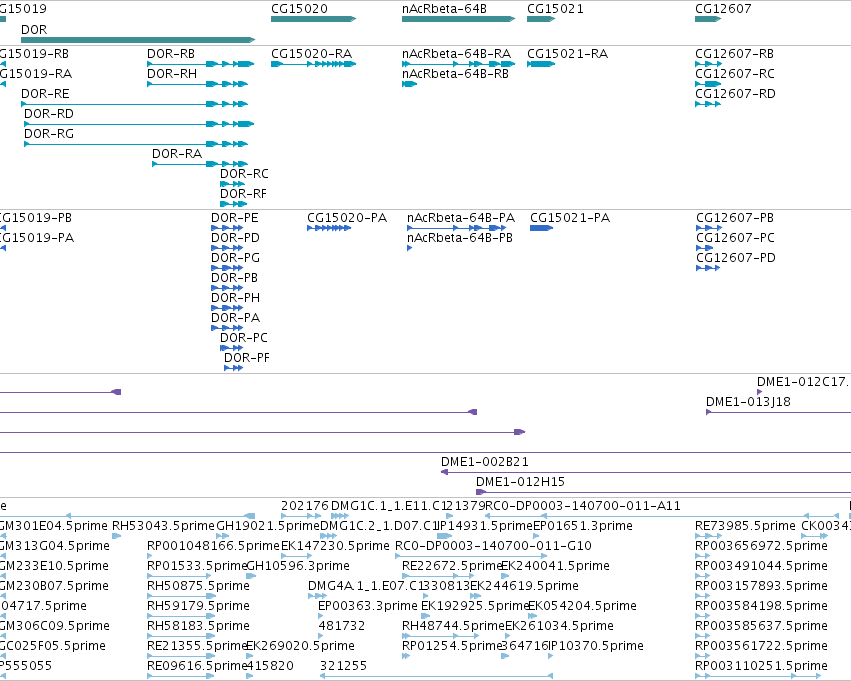Click clone RC0-DP0003-140700-011-G10
851x681 pixels.
[x=493, y=546]
